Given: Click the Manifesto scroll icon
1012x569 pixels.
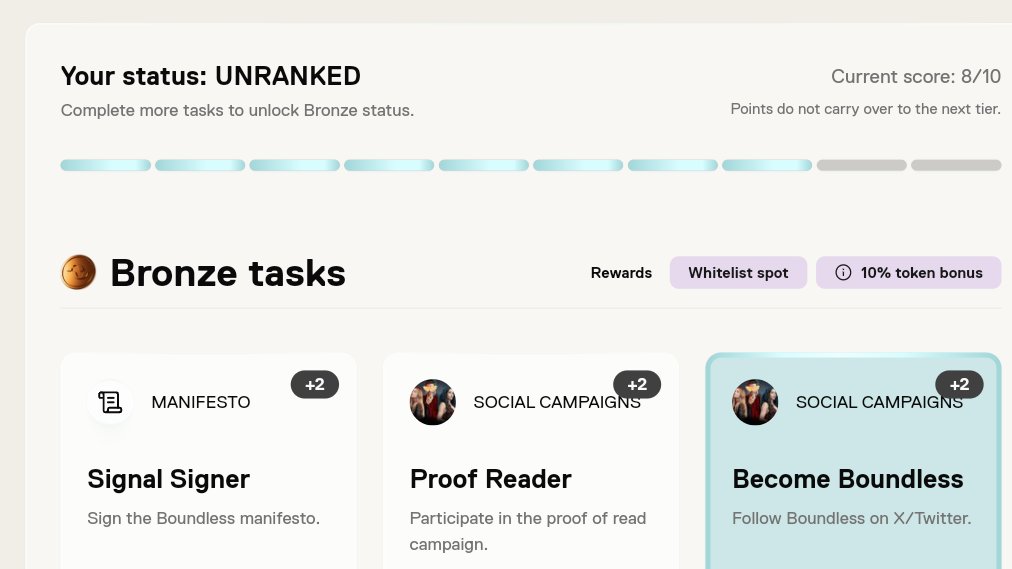Looking at the screenshot, I should tap(110, 402).
